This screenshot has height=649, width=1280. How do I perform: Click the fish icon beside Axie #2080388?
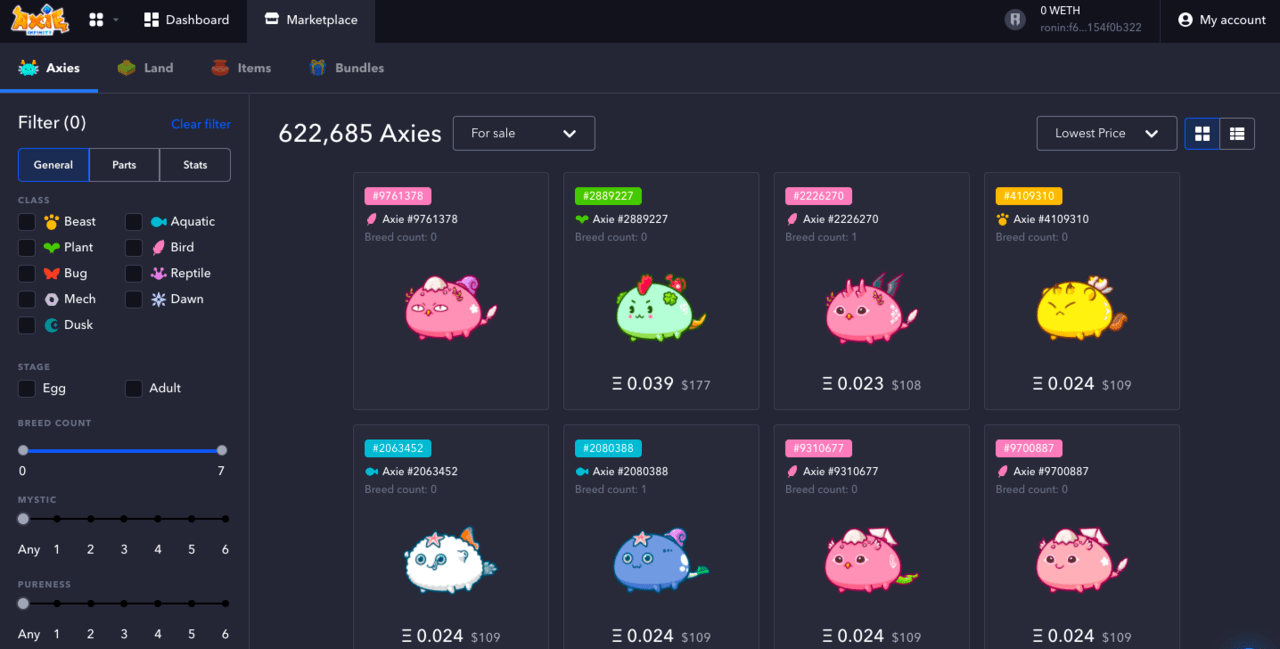pyautogui.click(x=581, y=471)
